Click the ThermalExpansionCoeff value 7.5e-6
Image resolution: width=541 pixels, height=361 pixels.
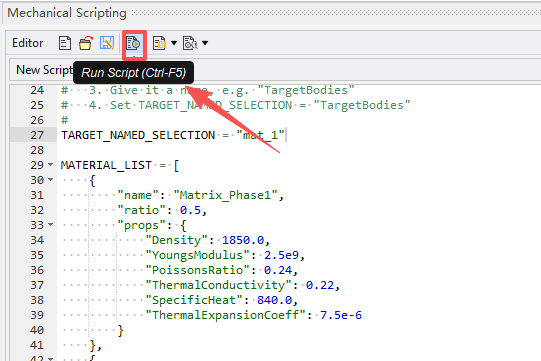pos(341,315)
